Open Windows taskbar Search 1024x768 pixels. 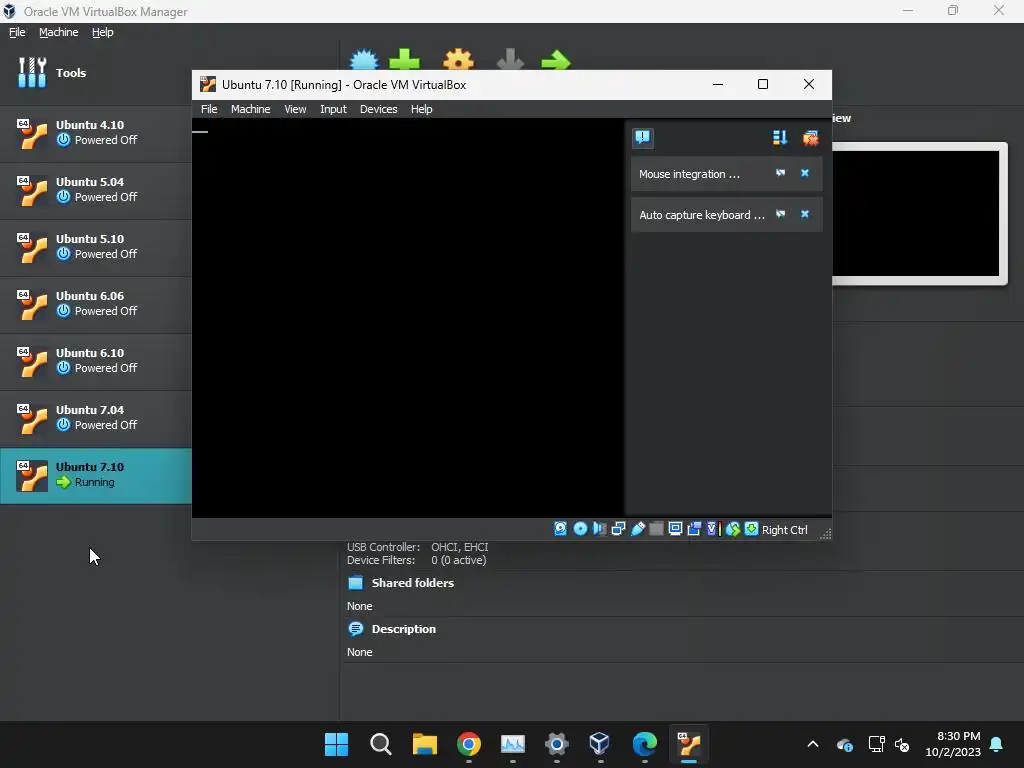380,744
